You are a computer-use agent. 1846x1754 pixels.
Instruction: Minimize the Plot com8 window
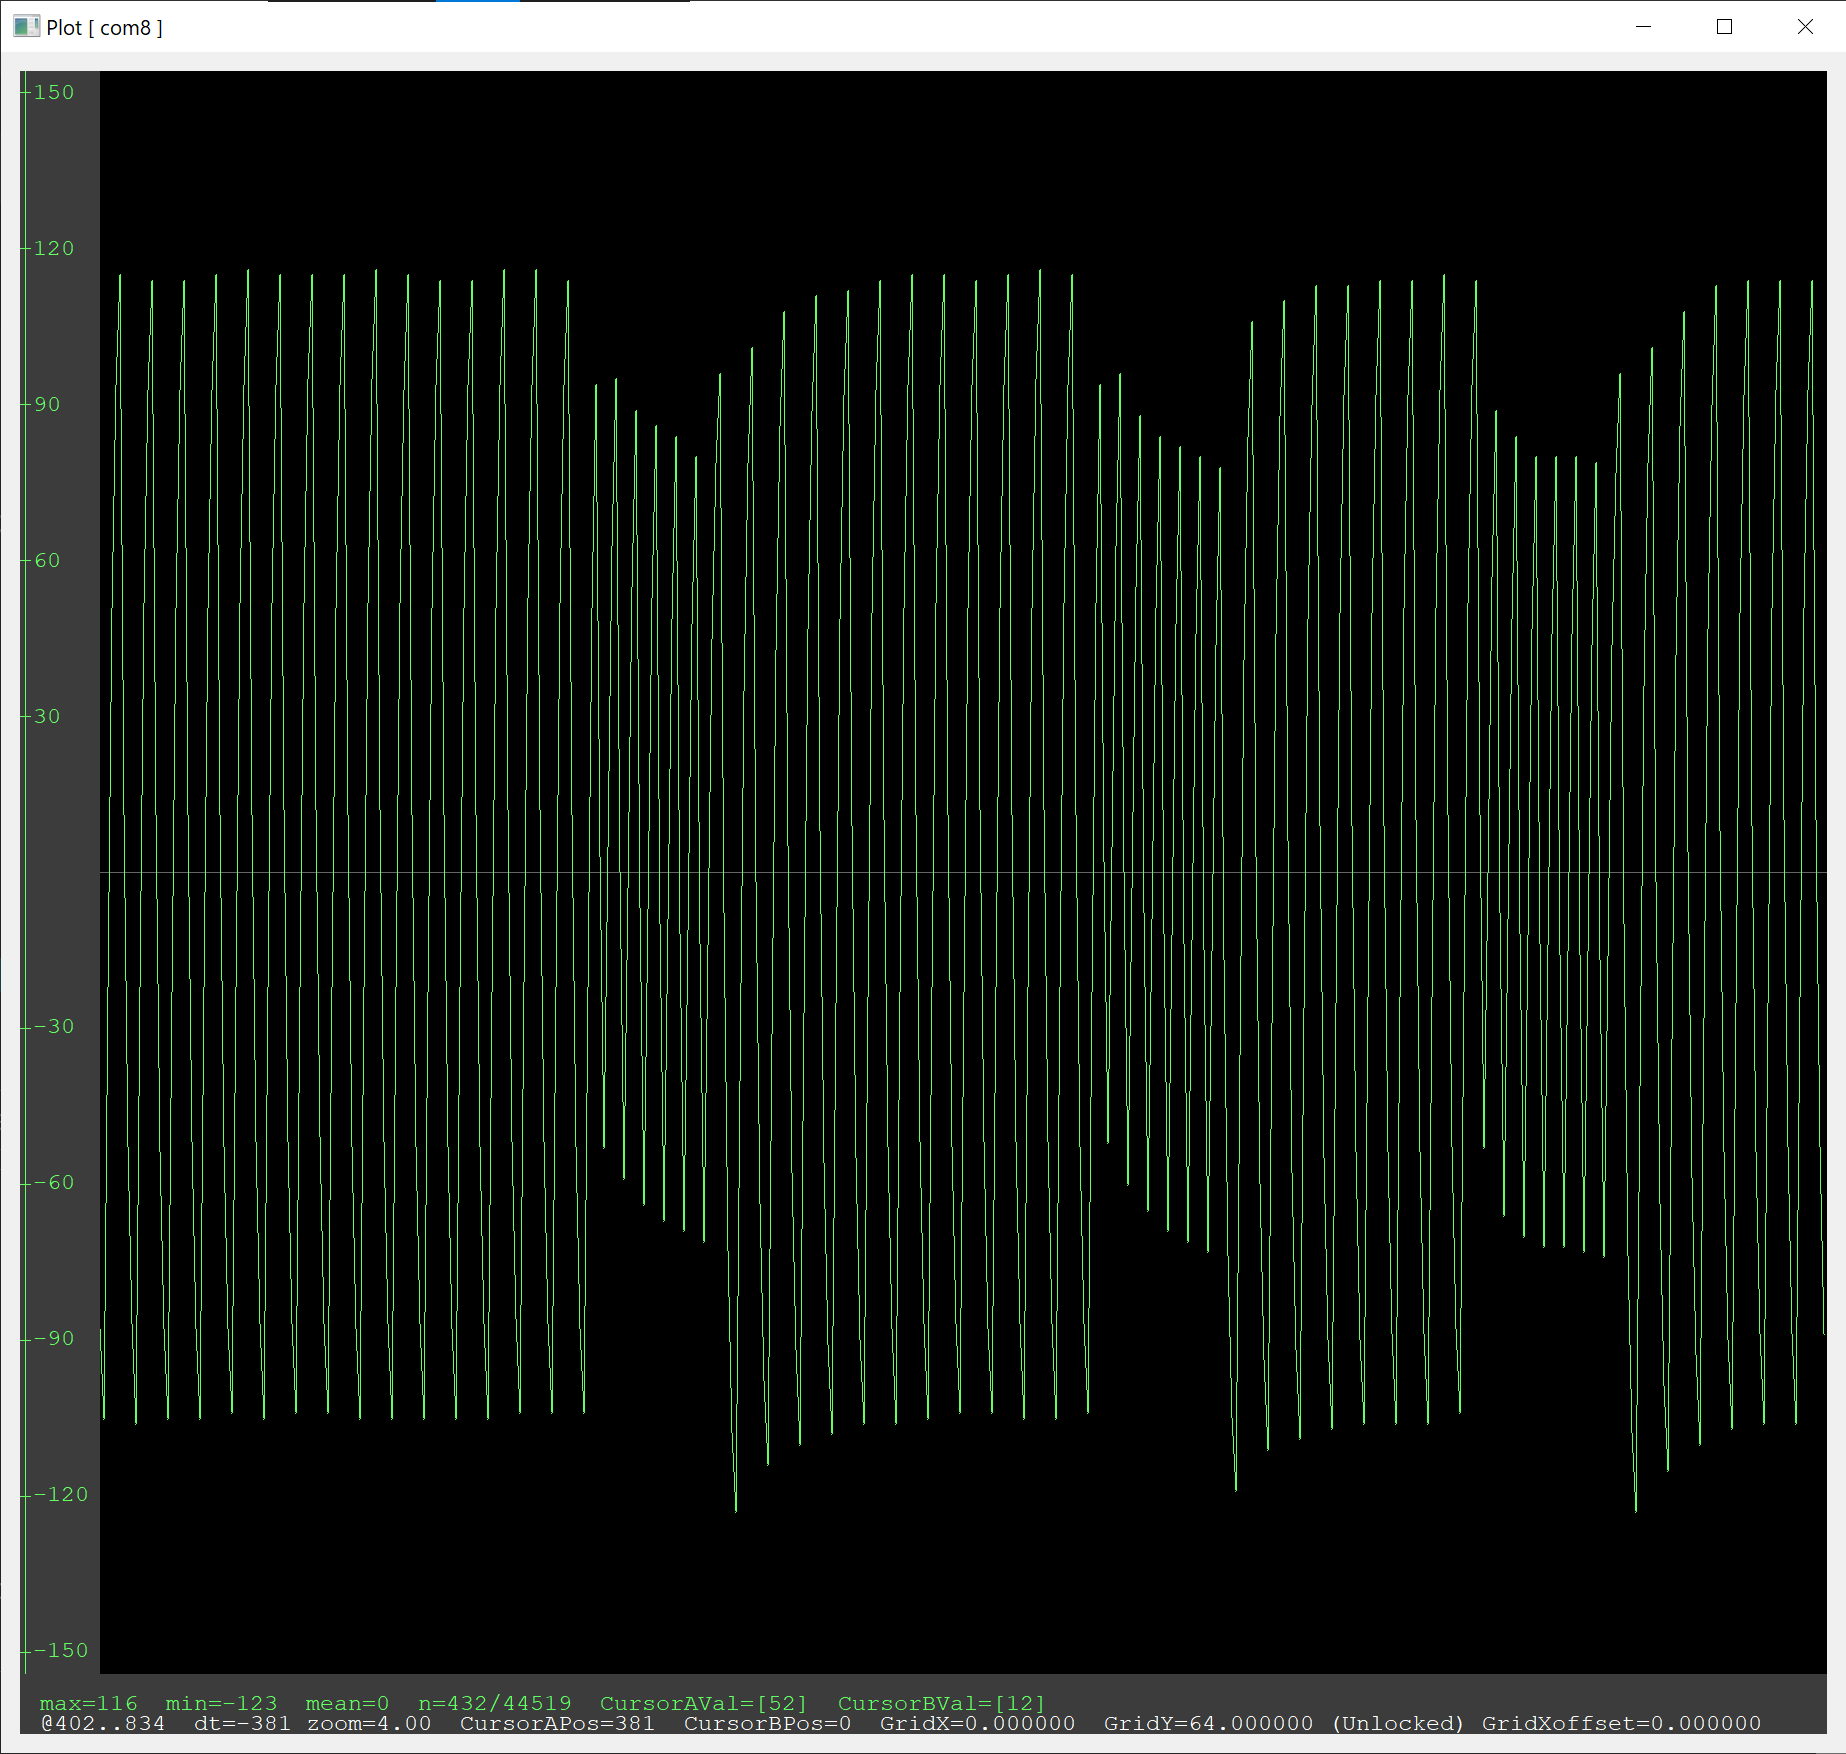tap(1643, 27)
